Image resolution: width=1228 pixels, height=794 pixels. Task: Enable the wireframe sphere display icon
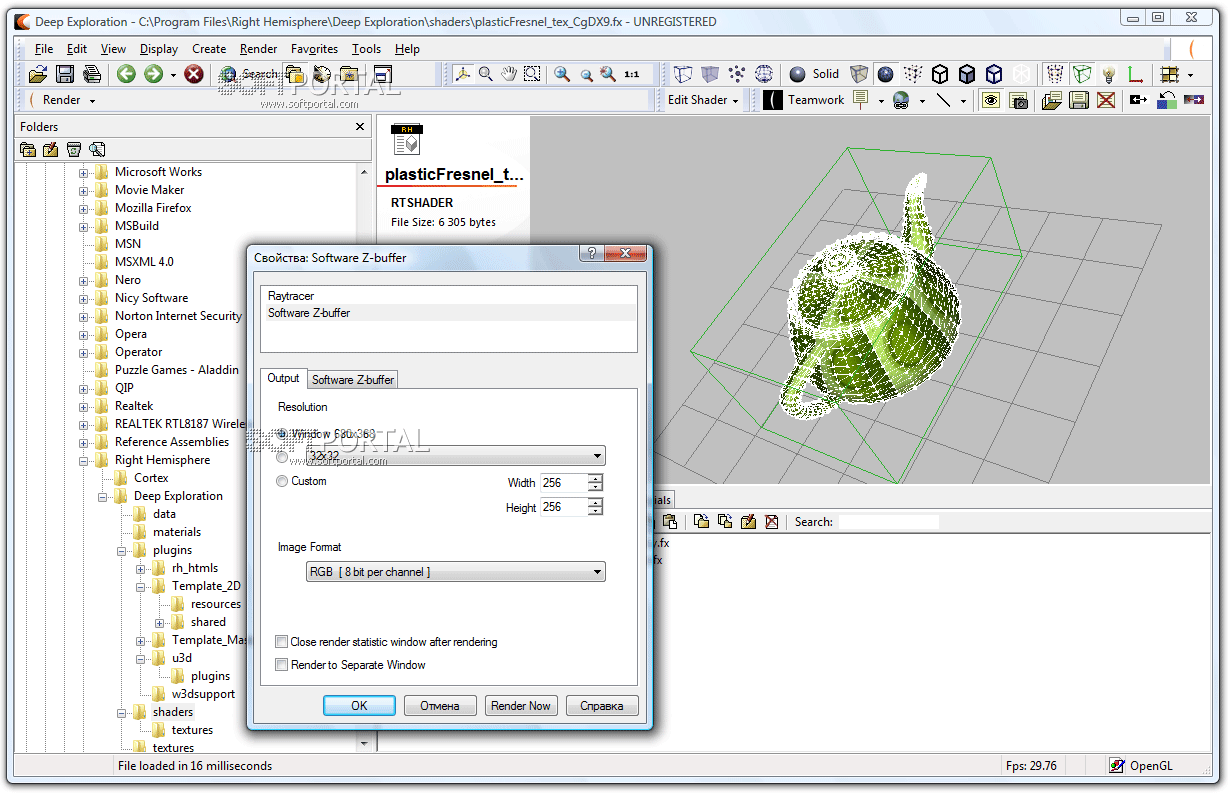(764, 74)
